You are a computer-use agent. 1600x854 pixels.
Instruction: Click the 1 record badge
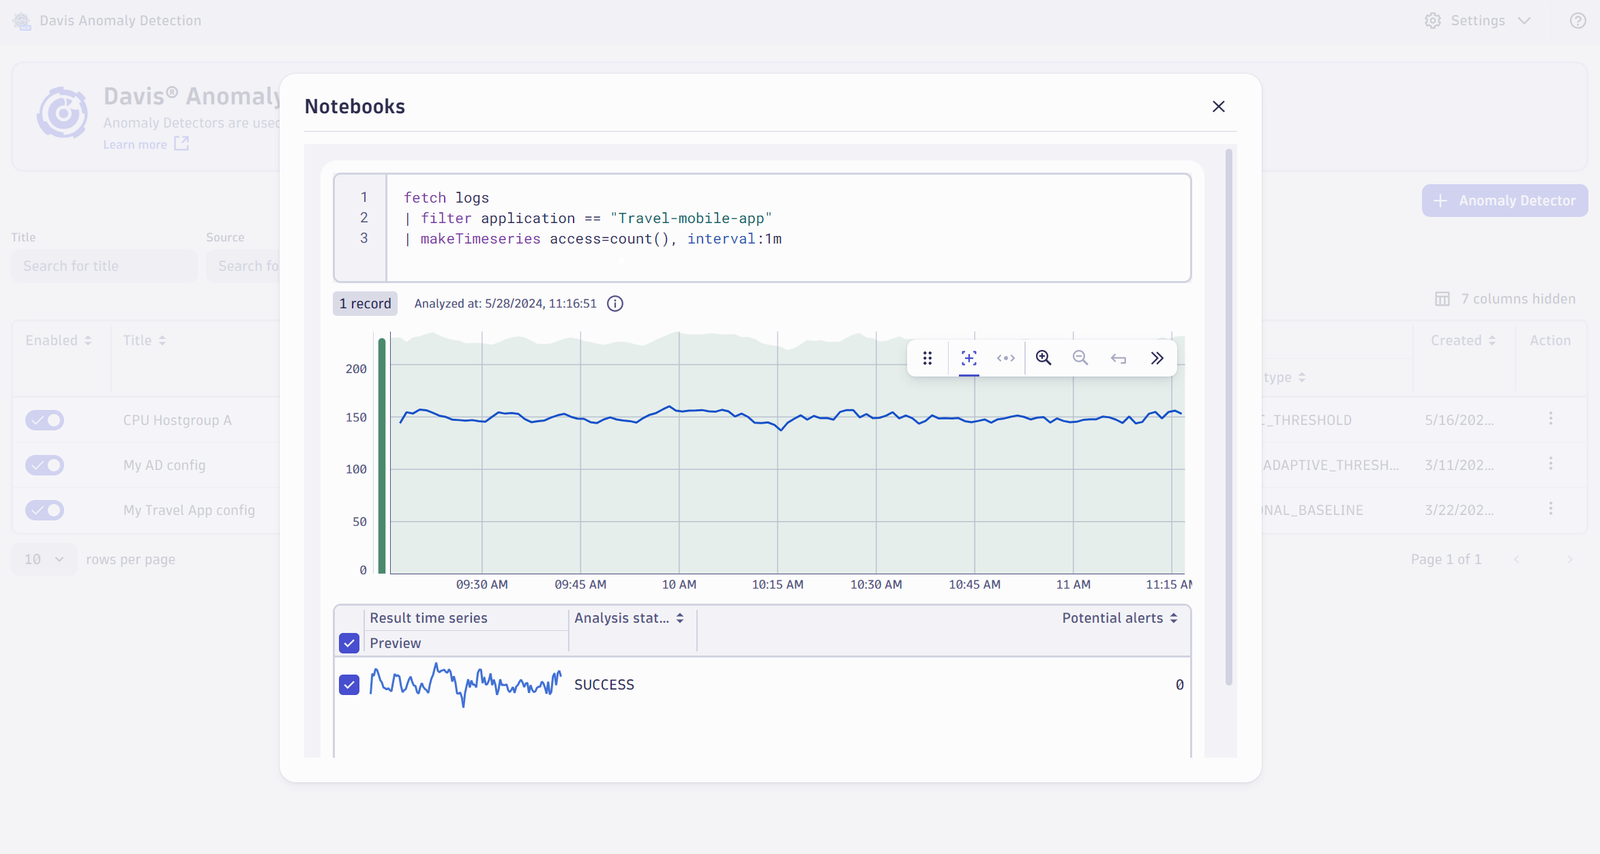tap(365, 304)
